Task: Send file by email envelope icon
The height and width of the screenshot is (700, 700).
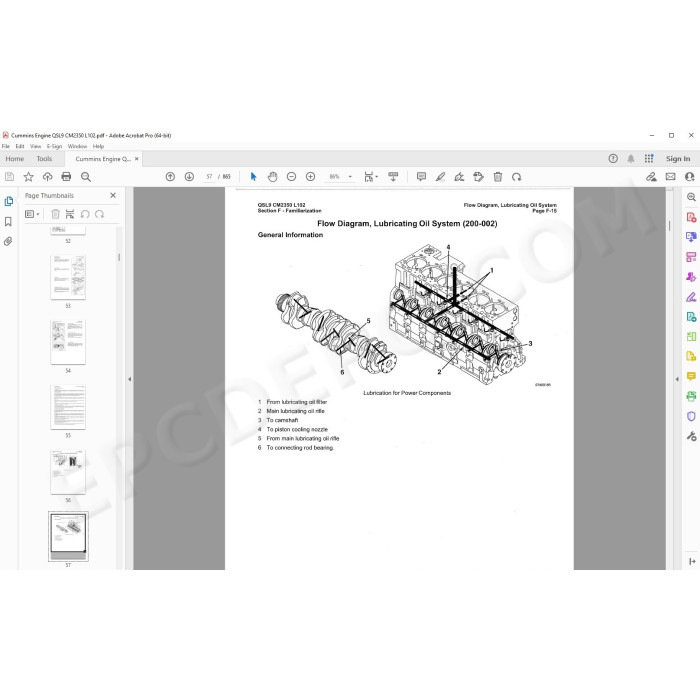Action: [671, 177]
